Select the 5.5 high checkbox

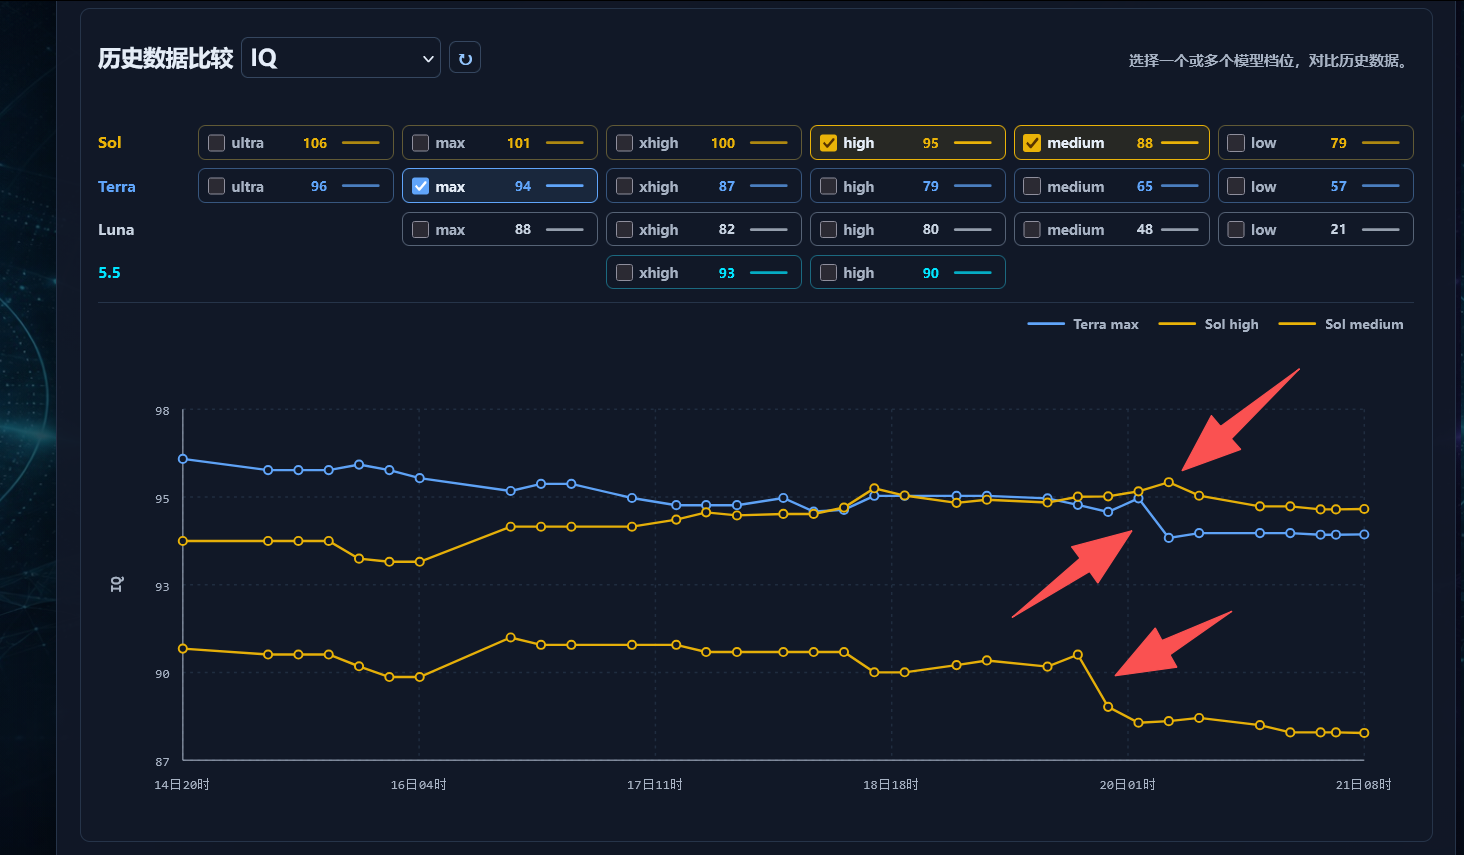pos(828,272)
